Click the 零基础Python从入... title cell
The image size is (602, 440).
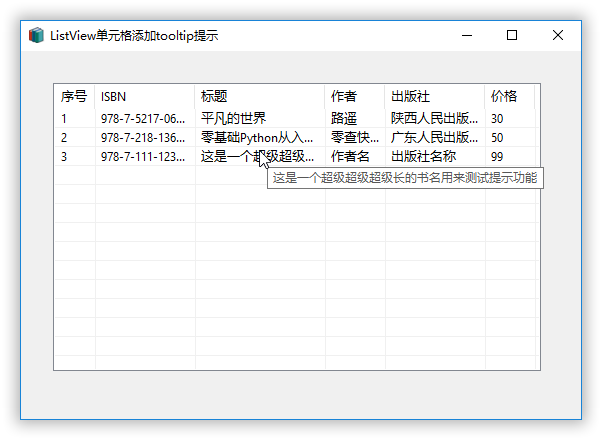point(257,138)
